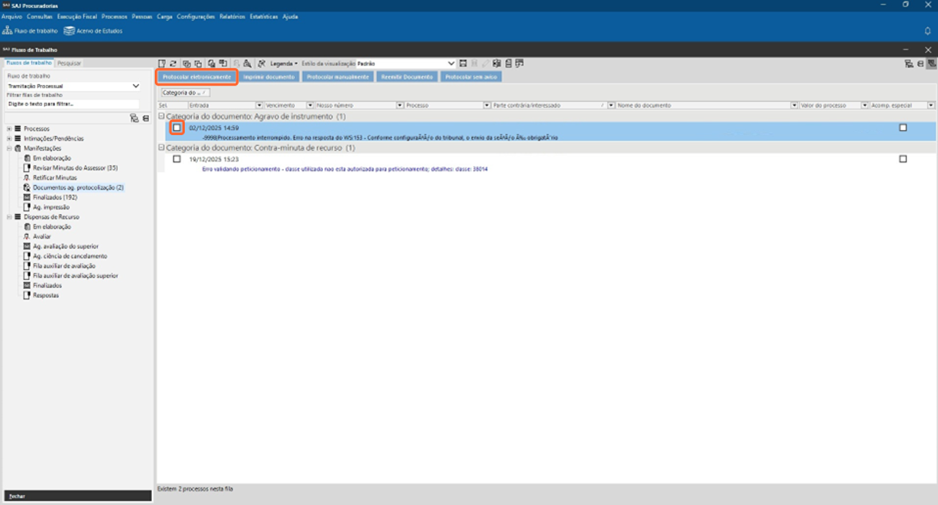Click the notification bell icon
The image size is (938, 505).
(927, 31)
